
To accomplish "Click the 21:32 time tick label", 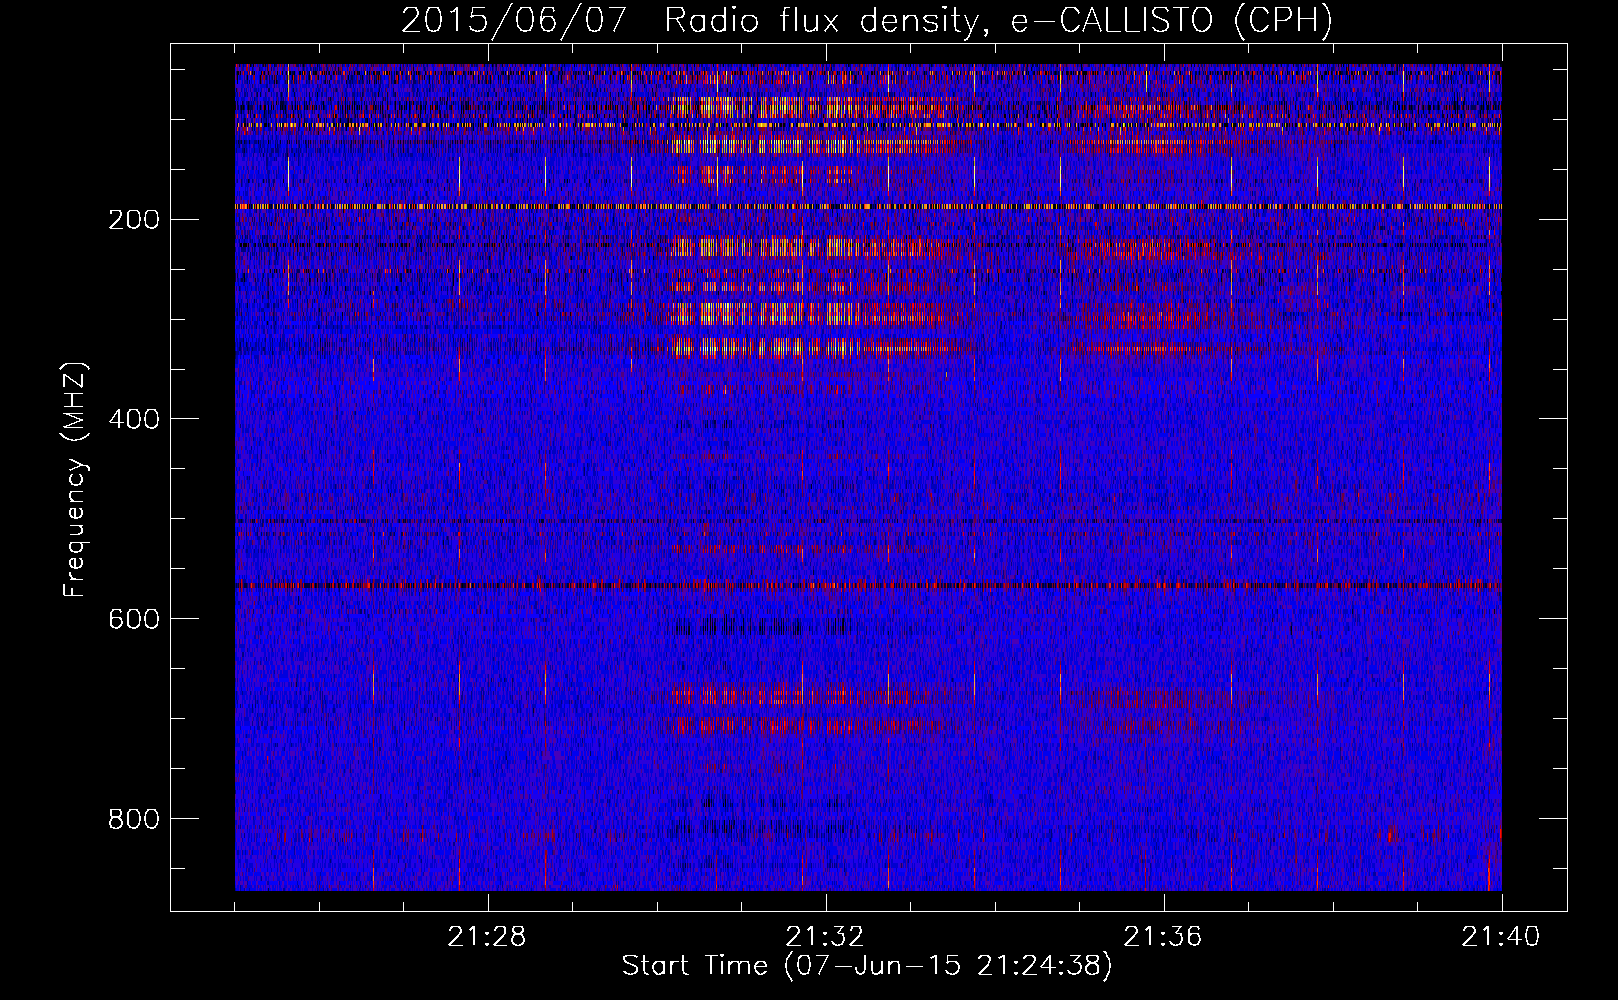I will [x=825, y=937].
